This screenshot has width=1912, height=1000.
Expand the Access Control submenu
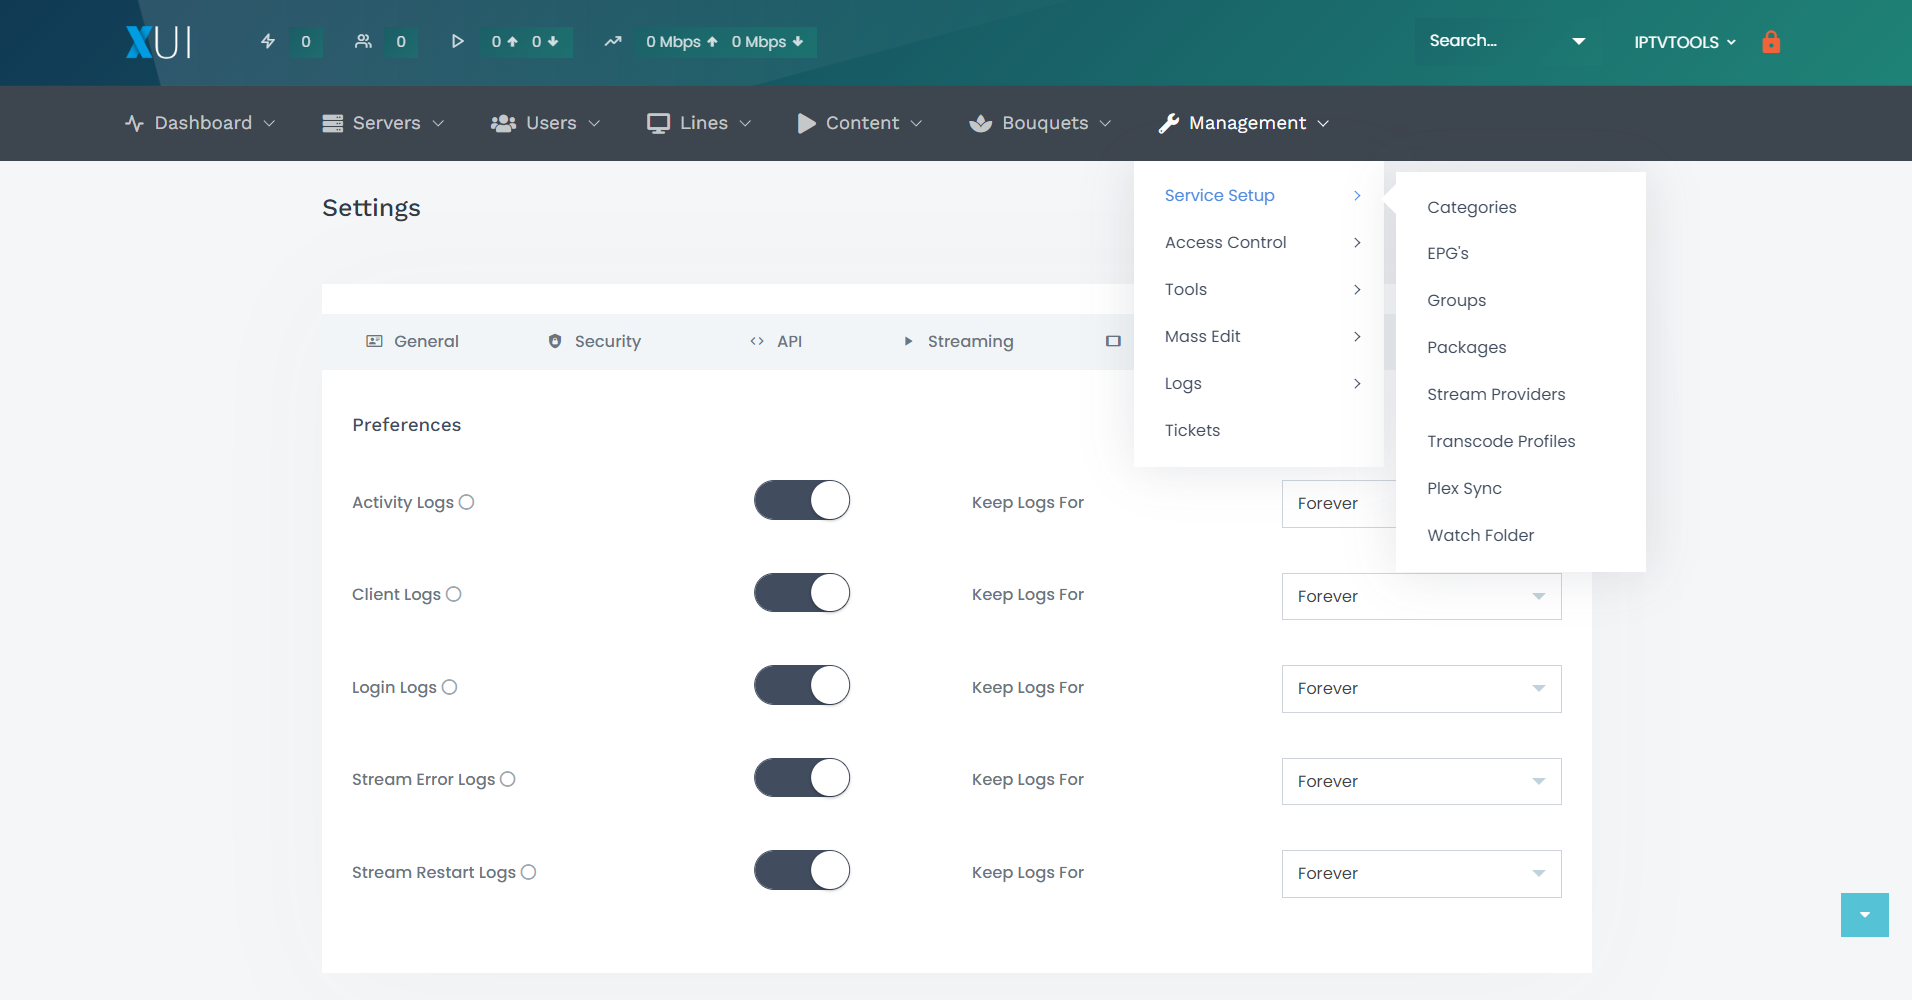coord(1259,242)
